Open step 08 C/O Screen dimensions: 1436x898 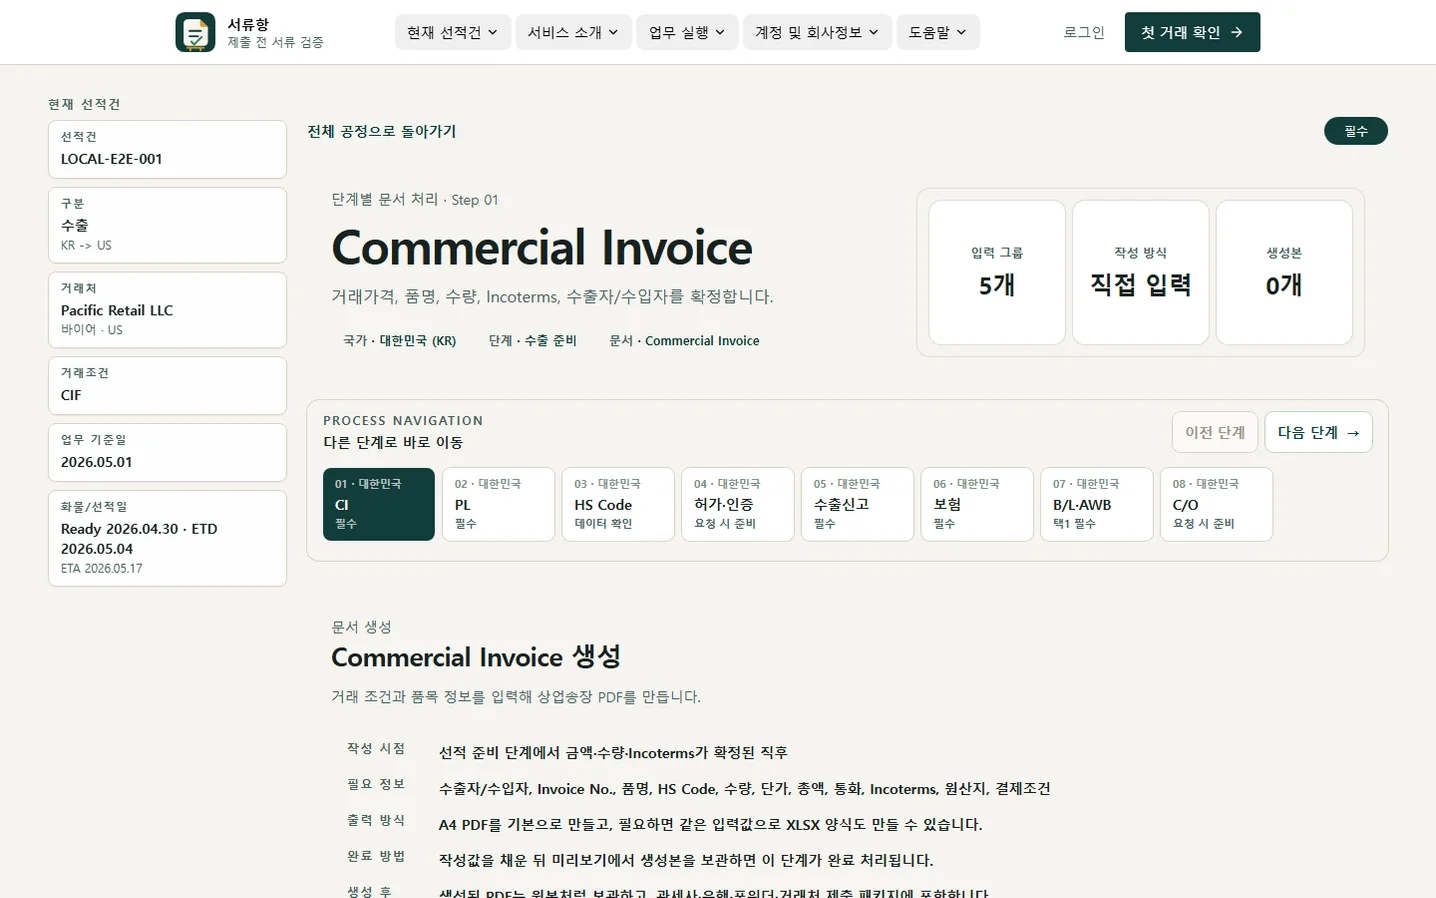pos(1216,504)
